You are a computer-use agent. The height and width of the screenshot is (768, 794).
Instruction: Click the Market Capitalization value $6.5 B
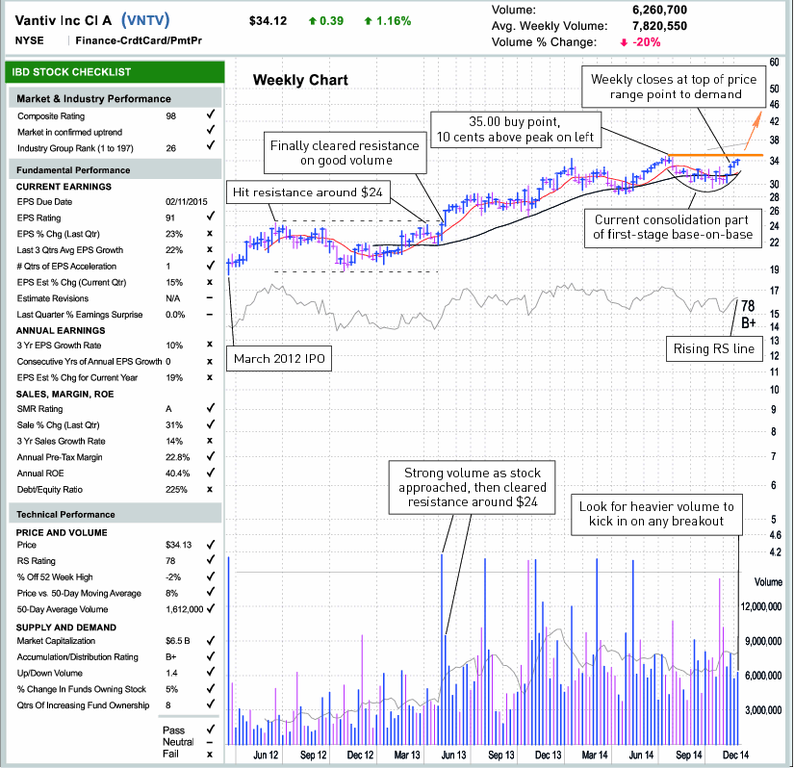(178, 641)
